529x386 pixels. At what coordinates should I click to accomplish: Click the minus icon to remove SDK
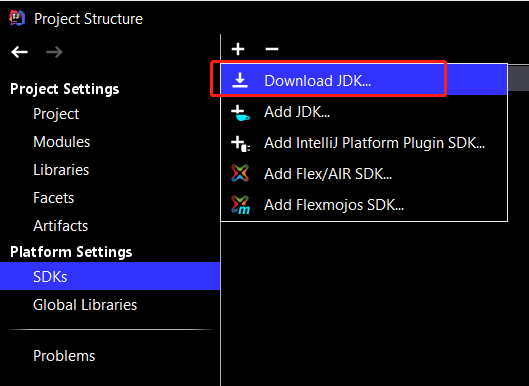272,49
